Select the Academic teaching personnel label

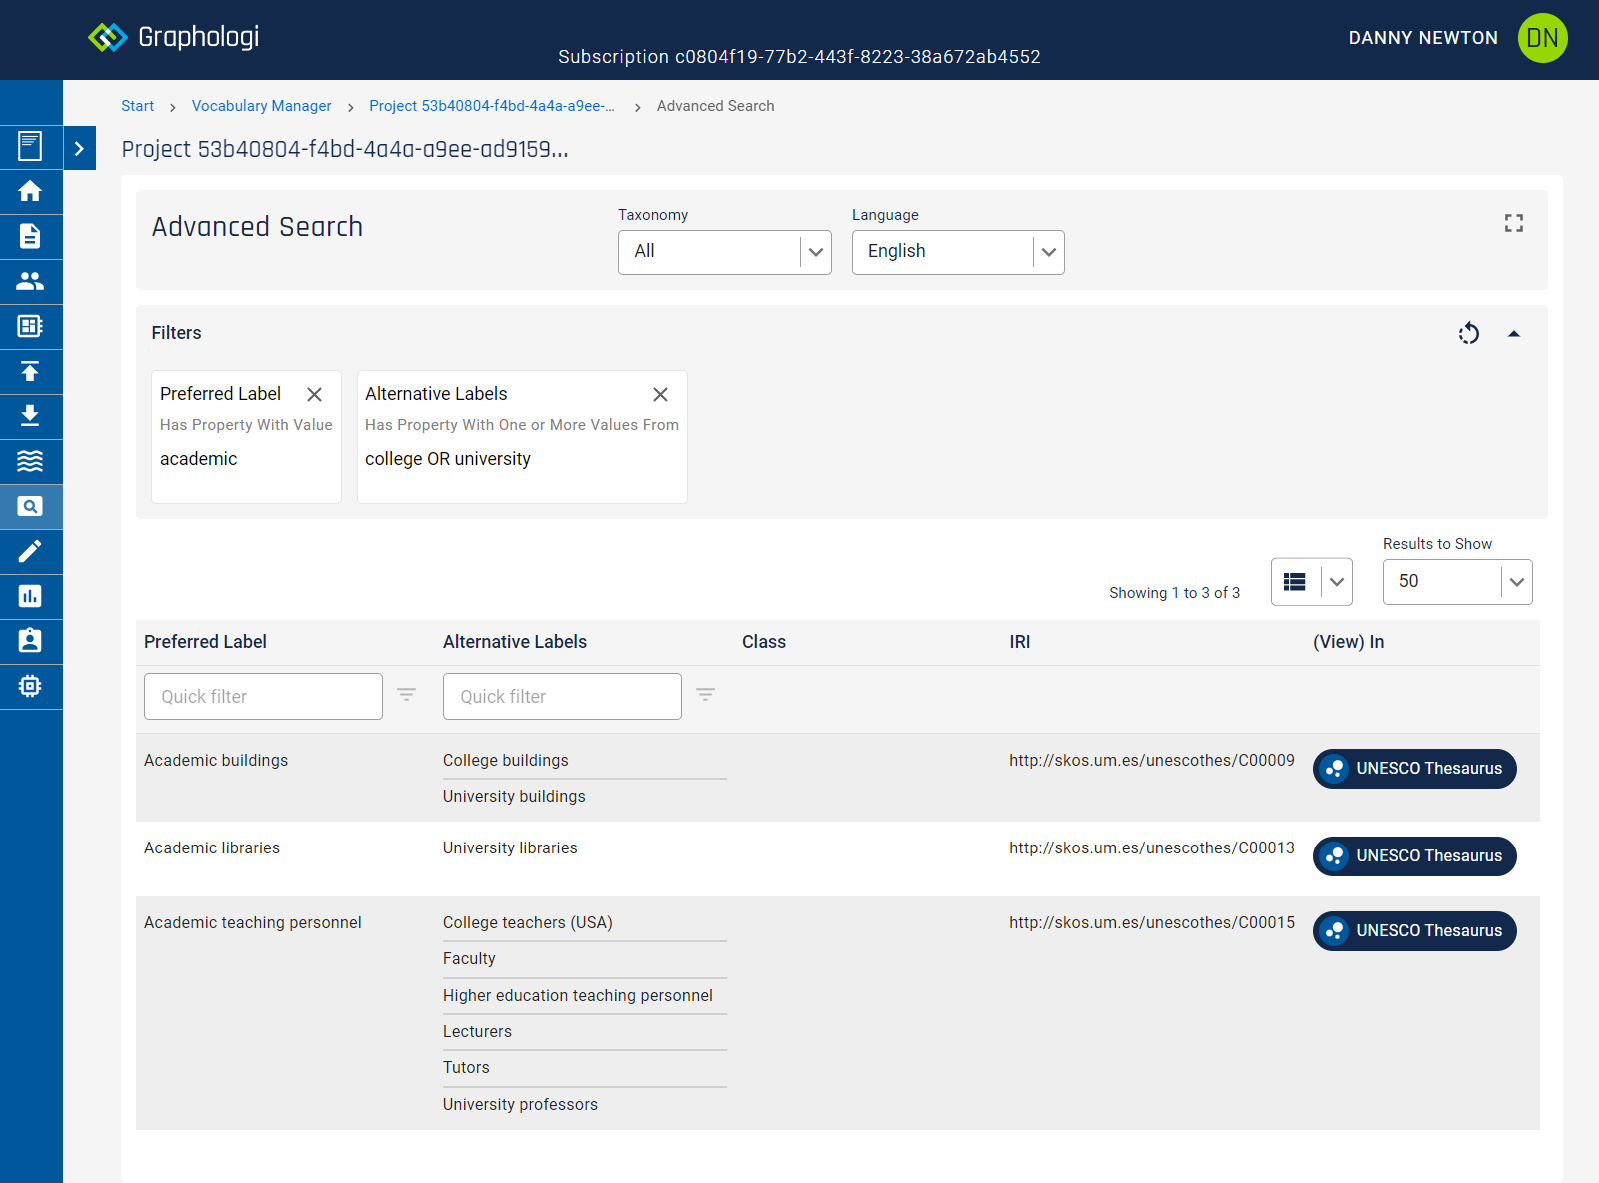253,923
